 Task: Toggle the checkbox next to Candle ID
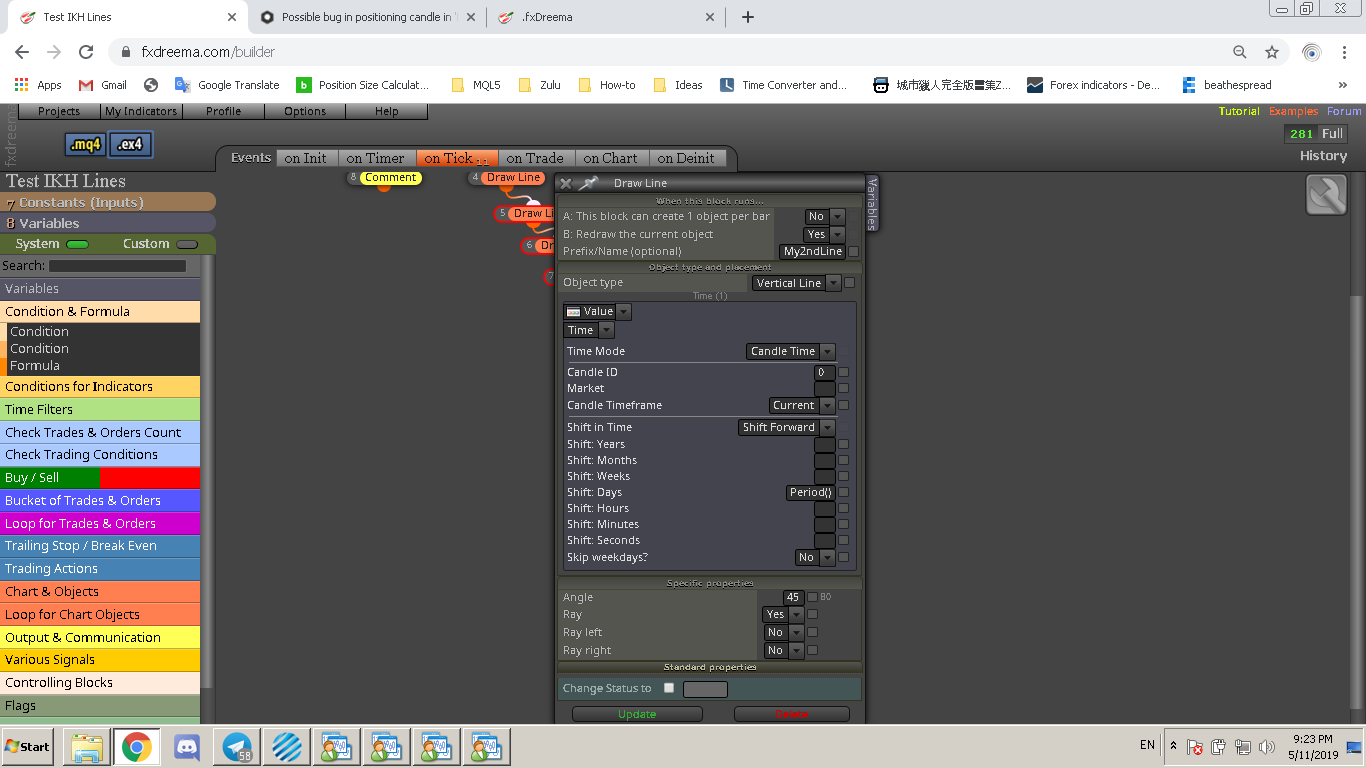point(843,372)
